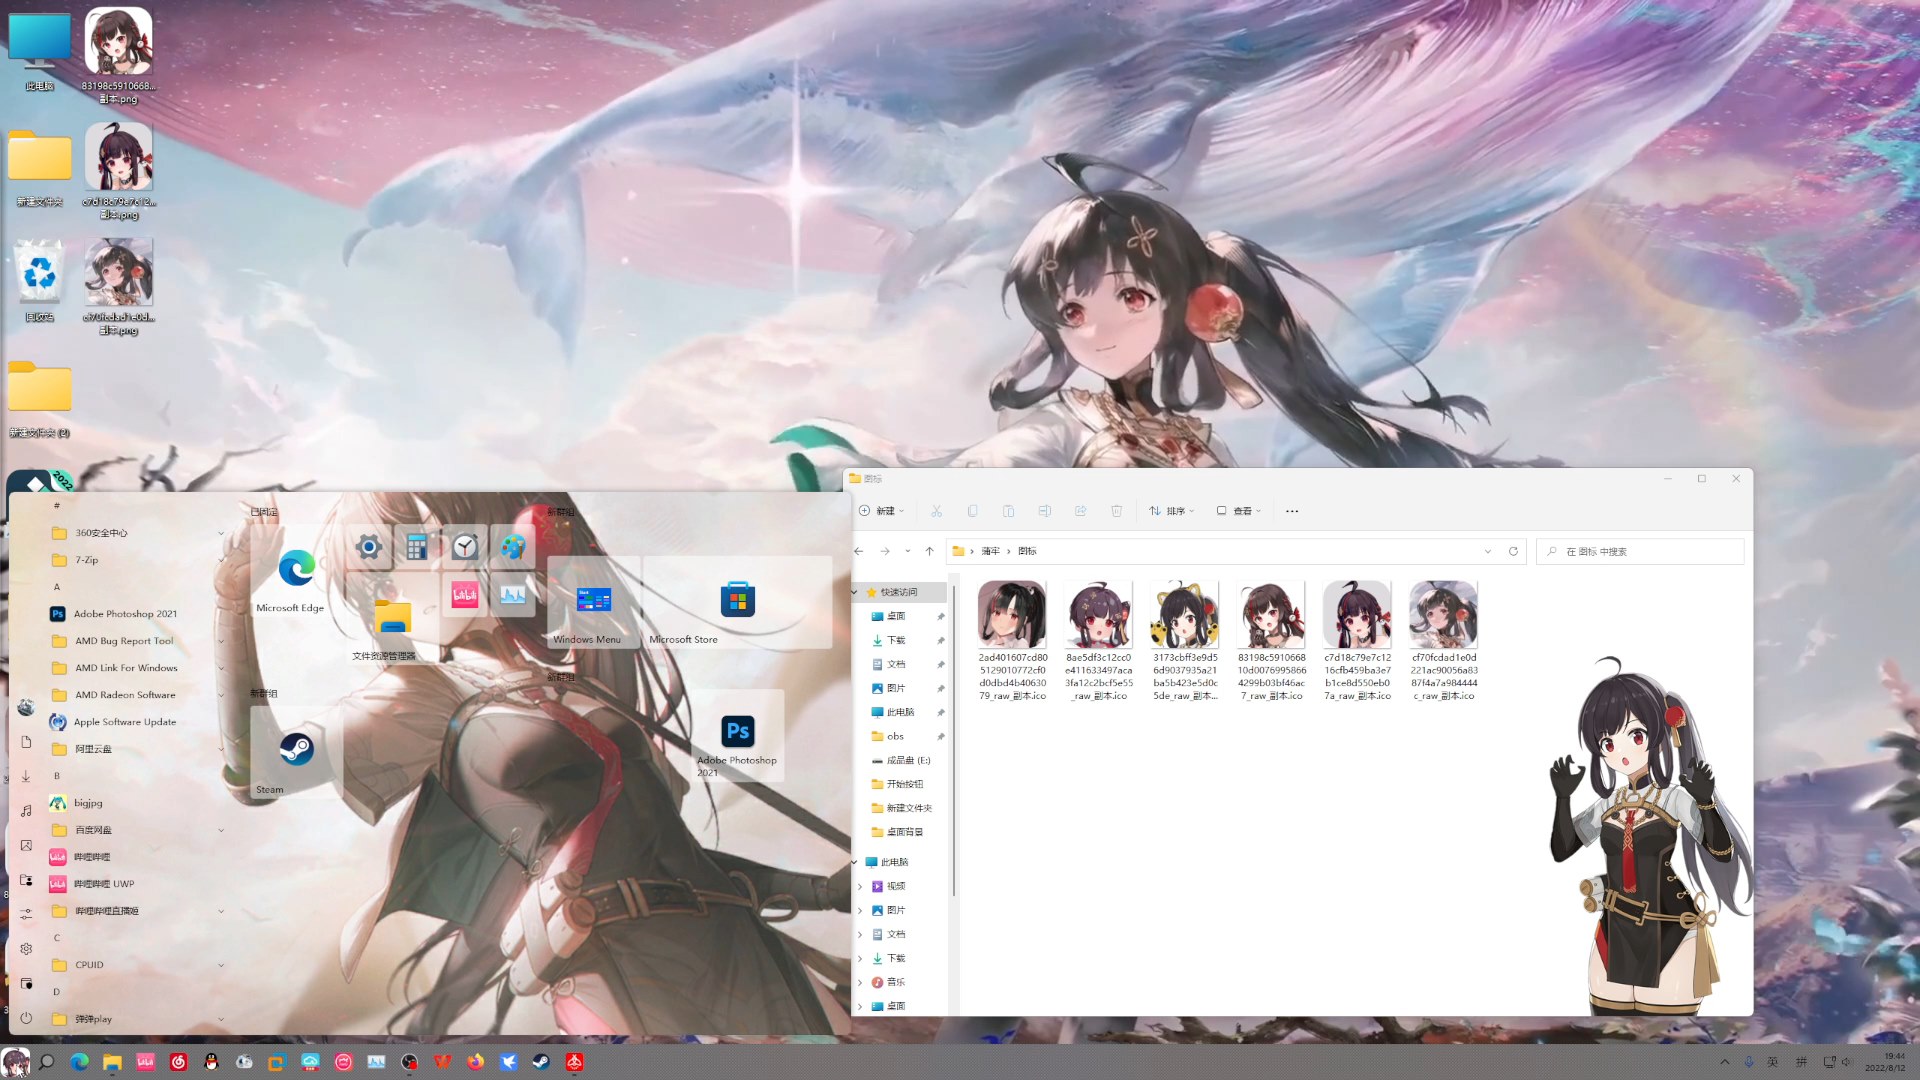Expand 视频 under 此电脑 in navigation pane
Image resolution: width=1920 pixels, height=1080 pixels.
pyautogui.click(x=860, y=886)
